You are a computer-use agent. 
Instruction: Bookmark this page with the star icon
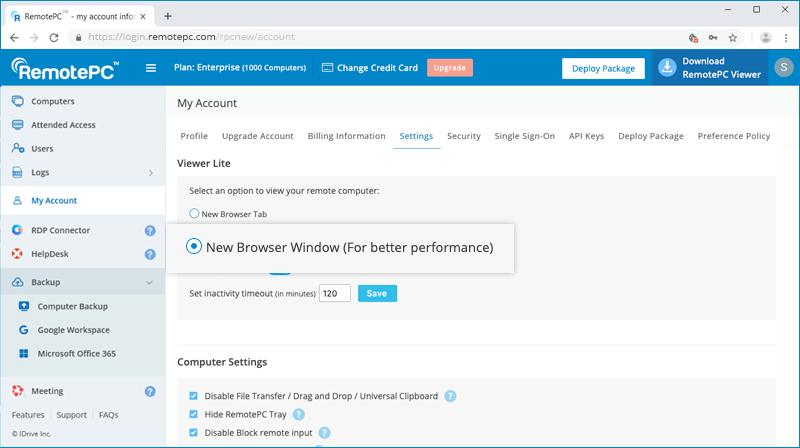pos(733,37)
